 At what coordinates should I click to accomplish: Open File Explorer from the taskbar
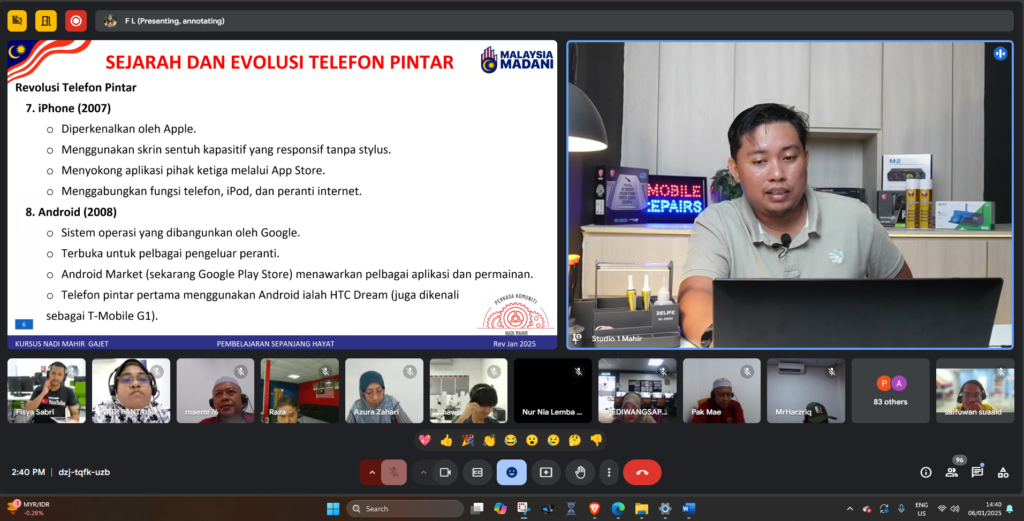(641, 509)
